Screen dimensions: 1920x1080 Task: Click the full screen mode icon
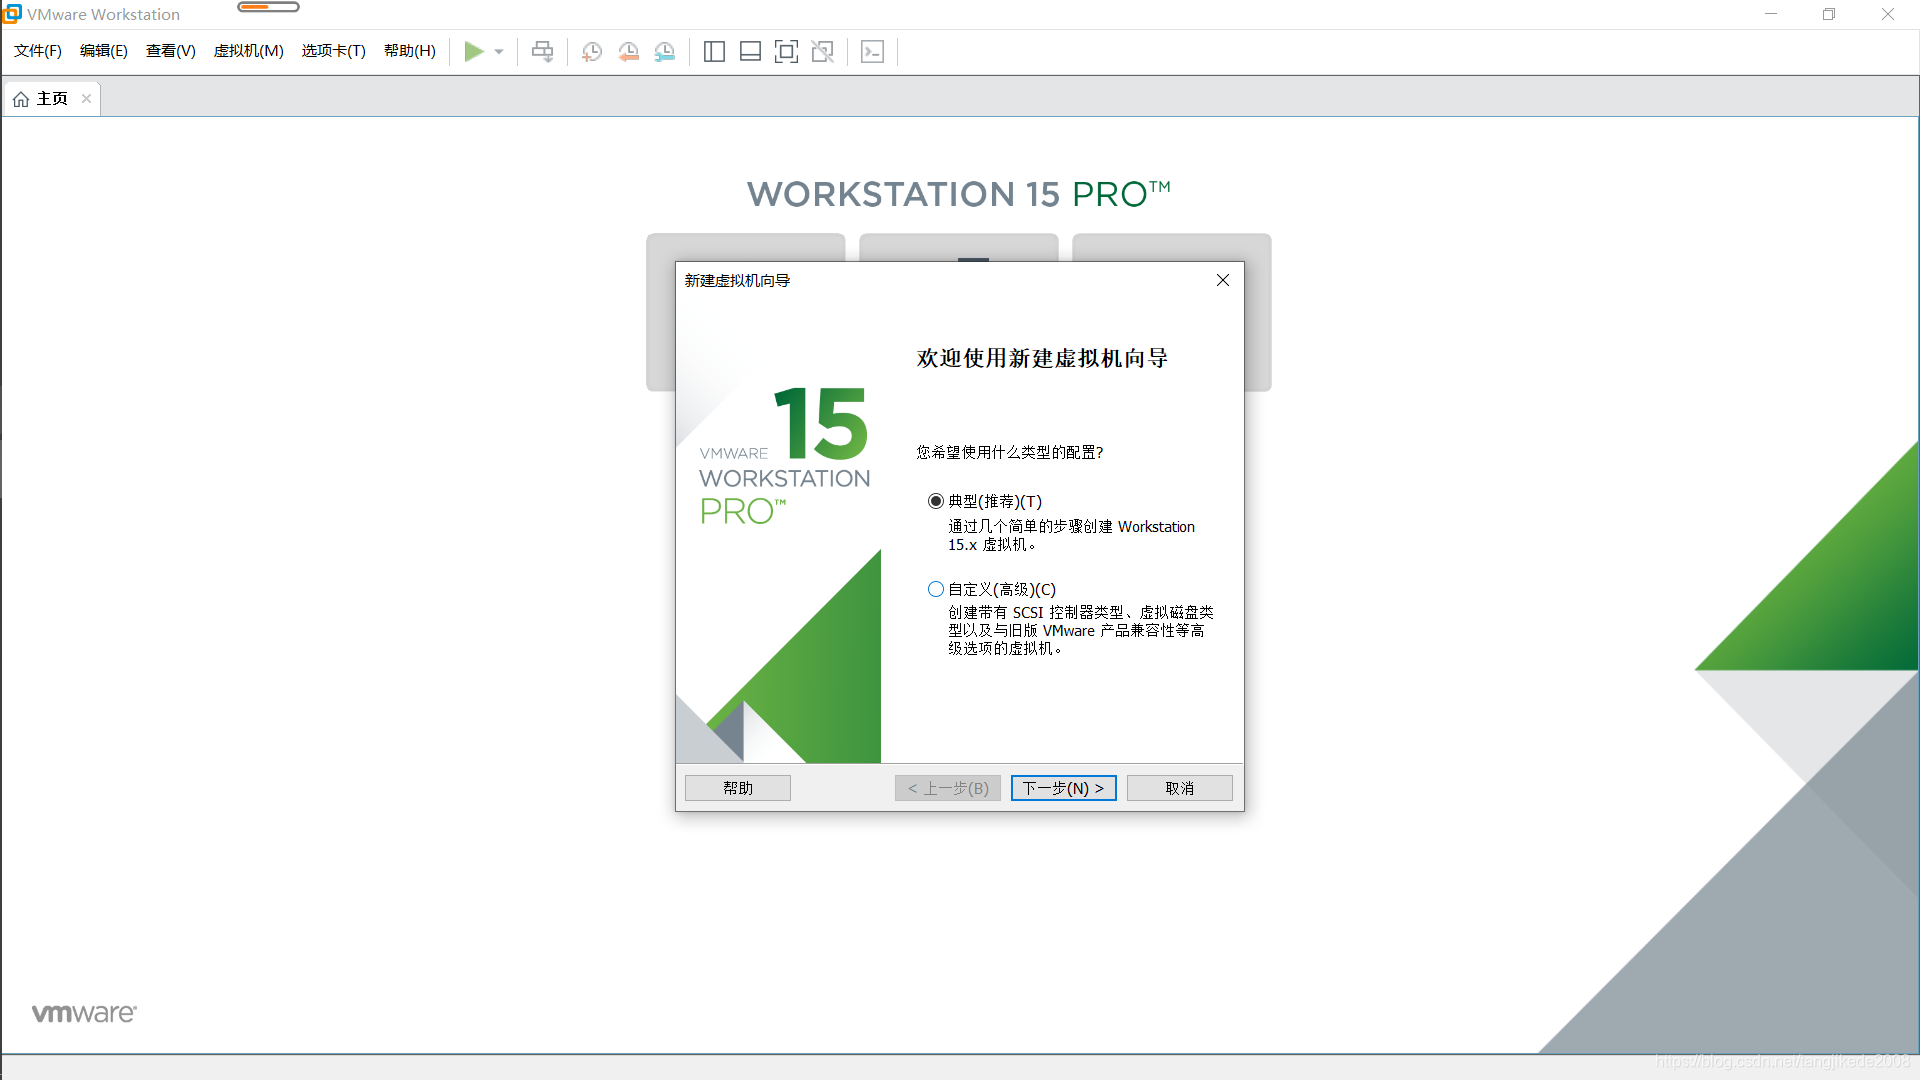(x=786, y=51)
